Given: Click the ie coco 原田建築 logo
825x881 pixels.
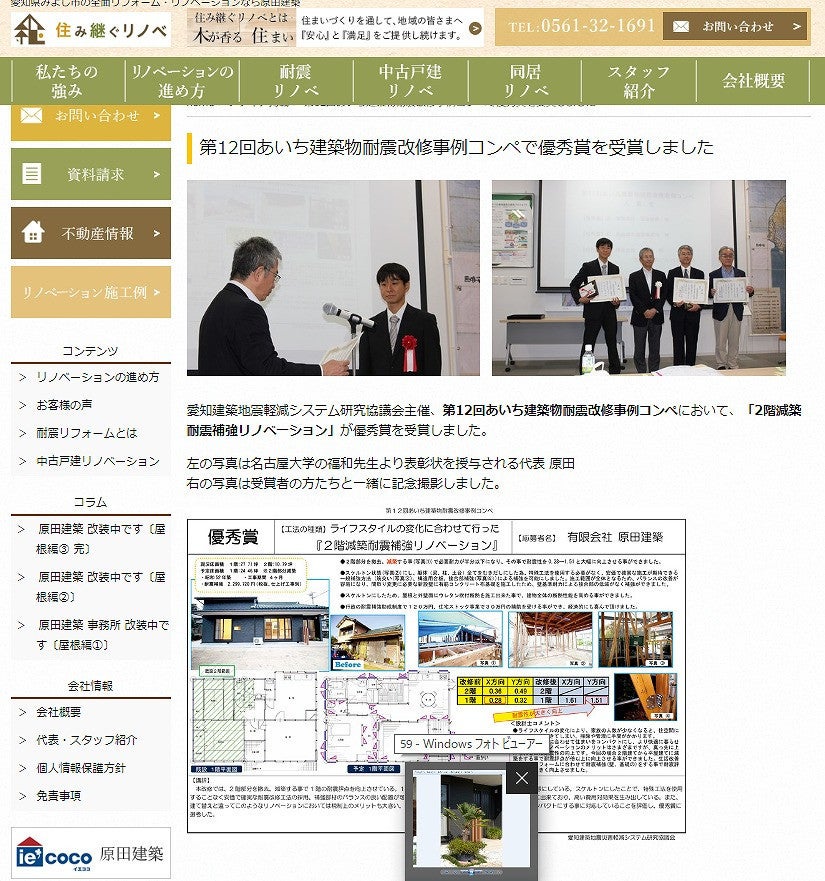Looking at the screenshot, I should (90, 854).
